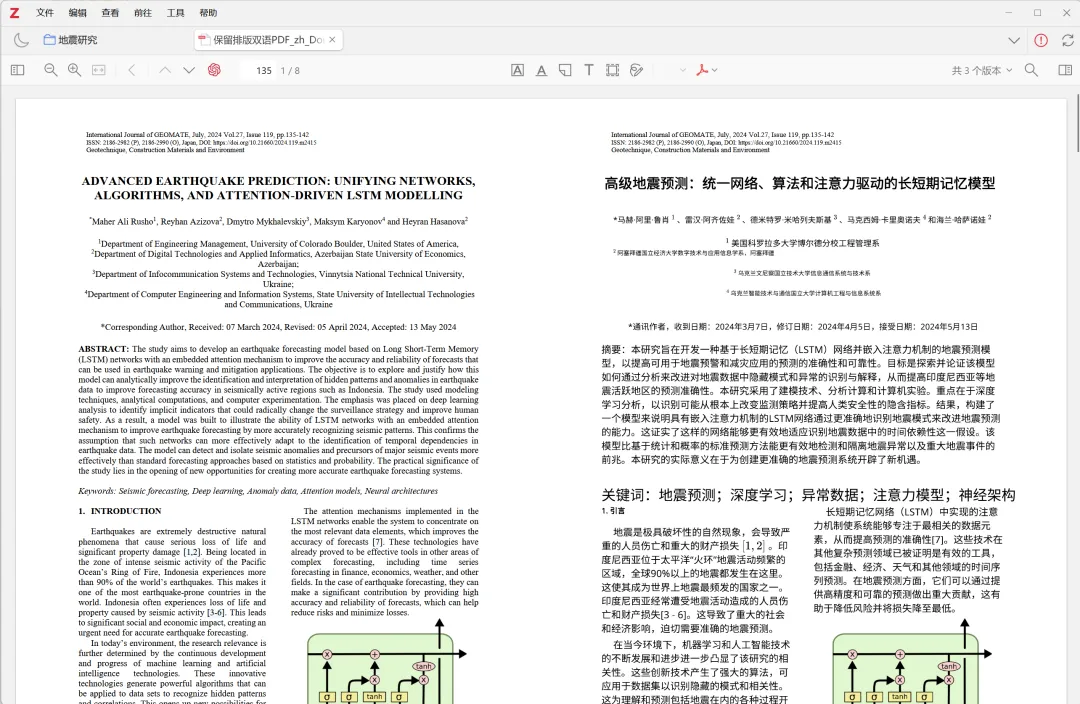Open the 查看 menu
This screenshot has width=1080, height=704.
click(x=110, y=12)
